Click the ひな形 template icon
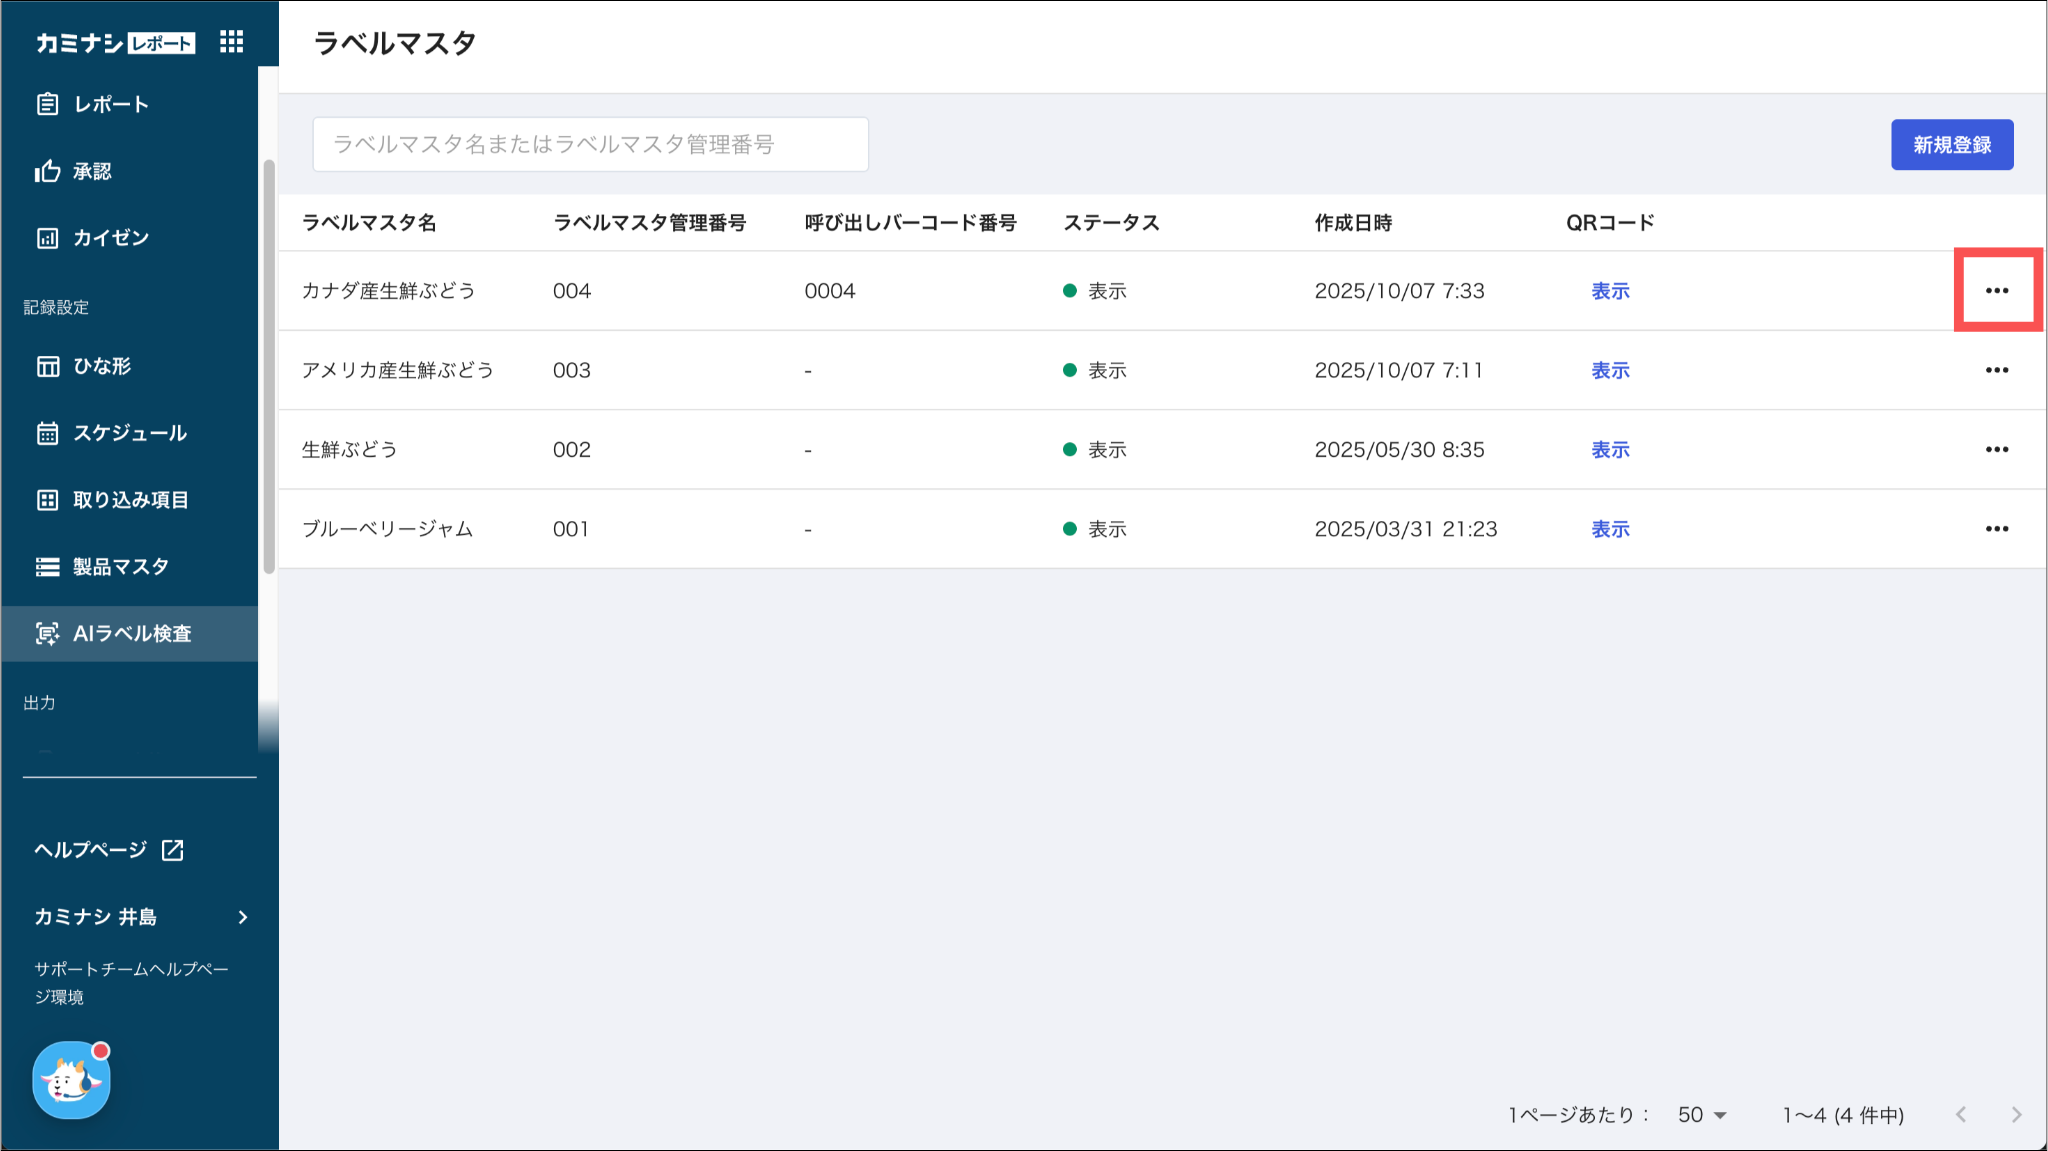 (x=47, y=366)
